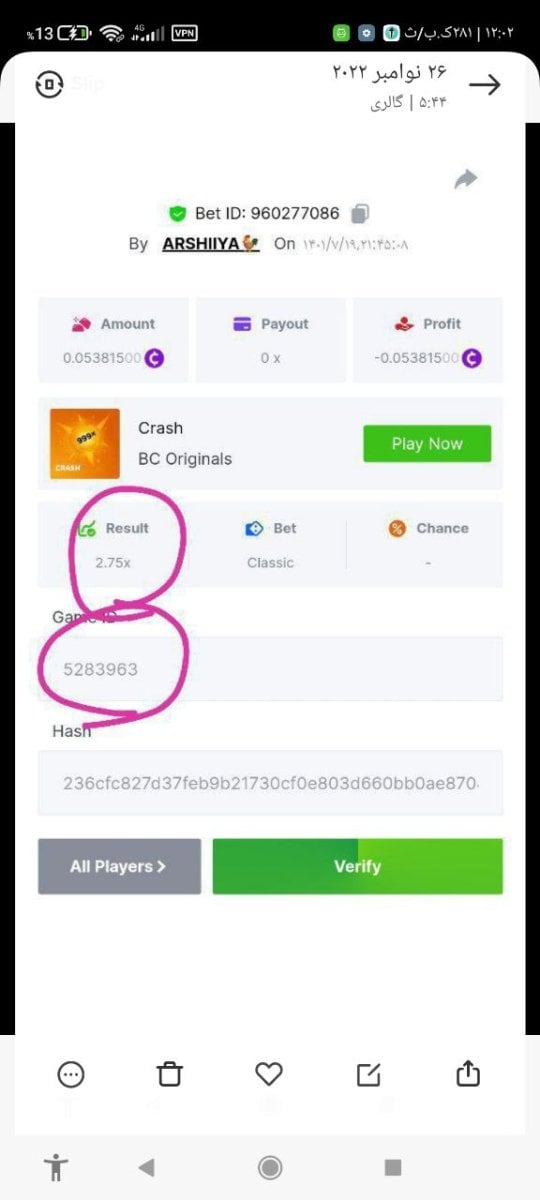Tap the grey share arrow above Bet ID
The image size is (540, 1200).
[465, 179]
